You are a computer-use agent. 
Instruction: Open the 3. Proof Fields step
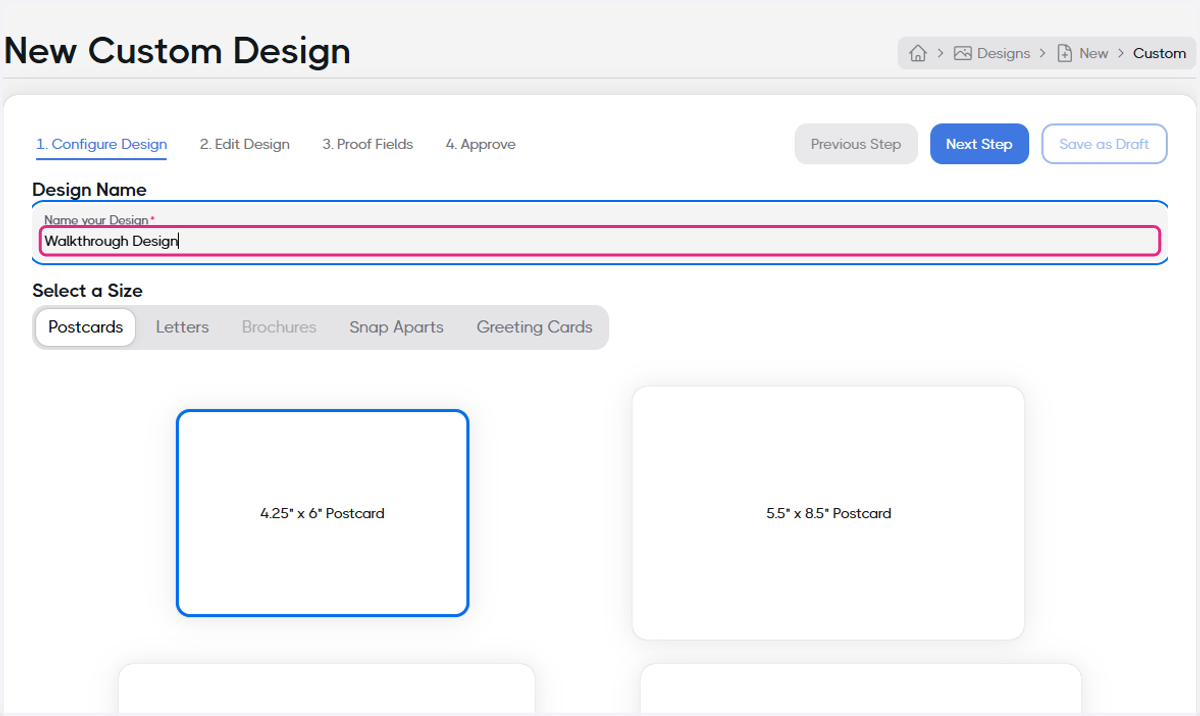[x=367, y=144]
